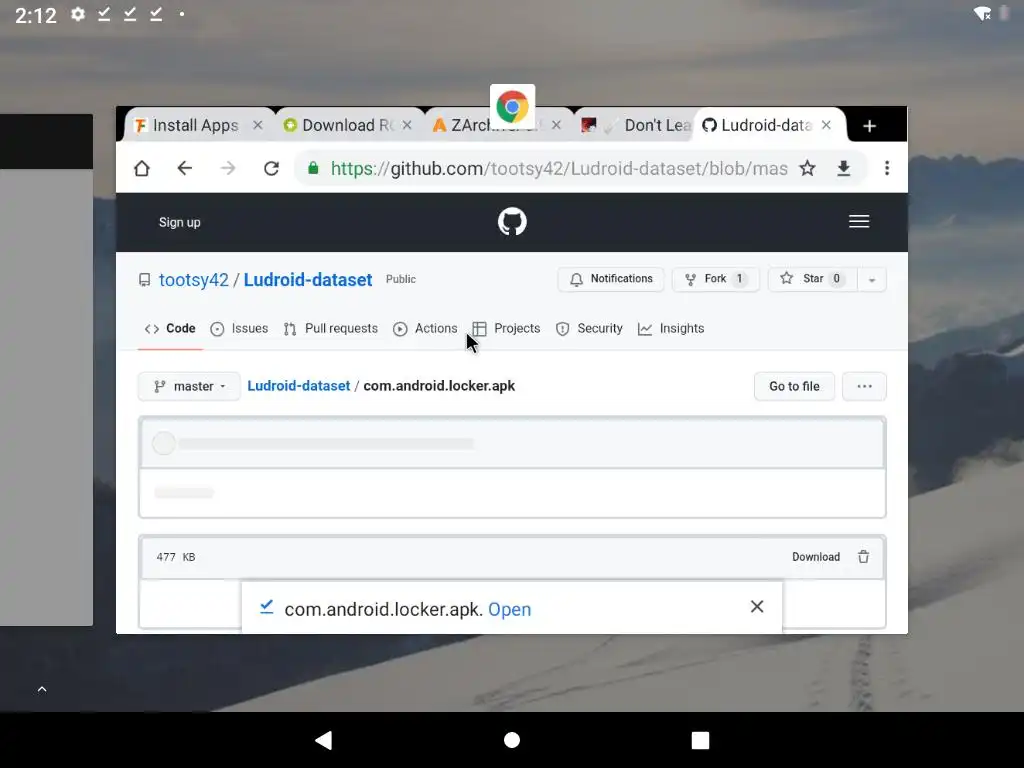This screenshot has width=1024, height=768.
Task: Navigate back in Chrome
Action: 185,168
